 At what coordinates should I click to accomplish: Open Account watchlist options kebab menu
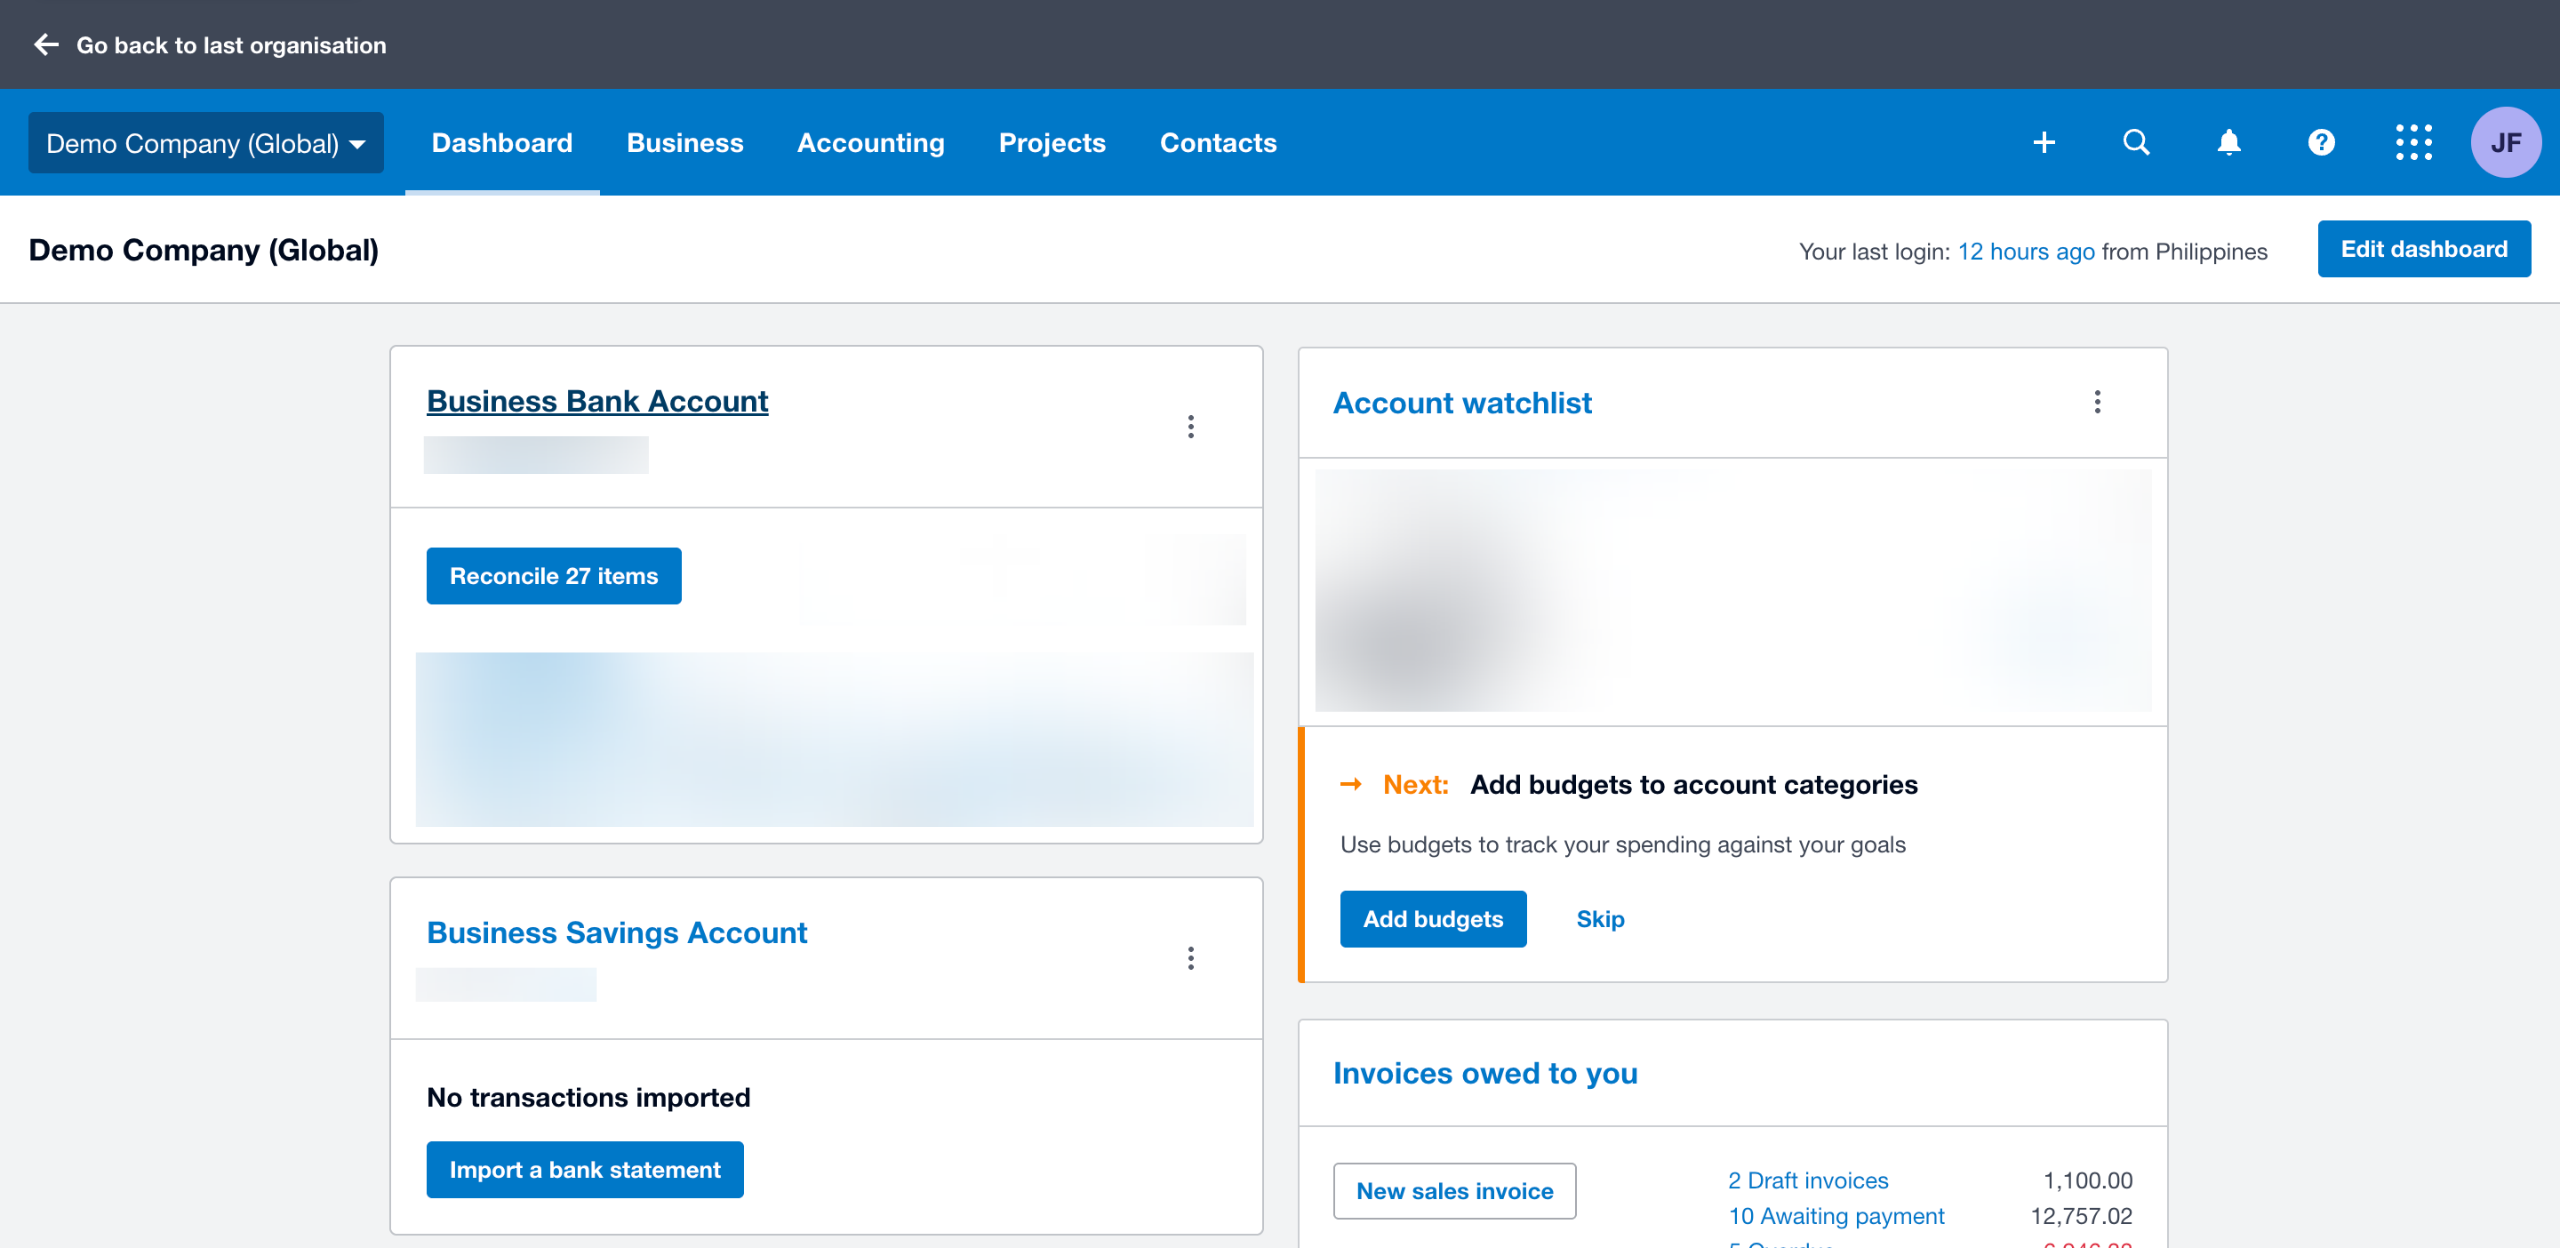[x=2097, y=402]
